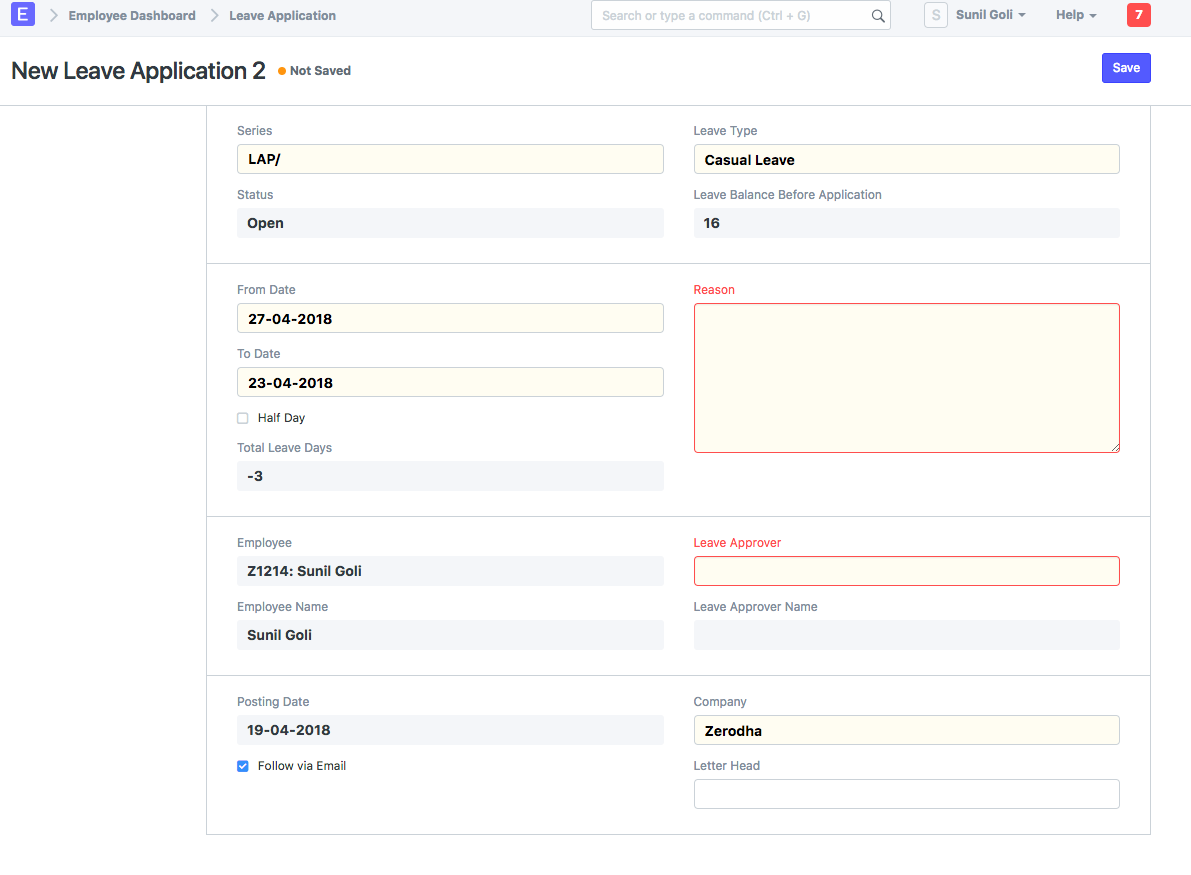The image size is (1191, 875).
Task: Navigate to Employee Dashboard breadcrumb
Action: 131,15
